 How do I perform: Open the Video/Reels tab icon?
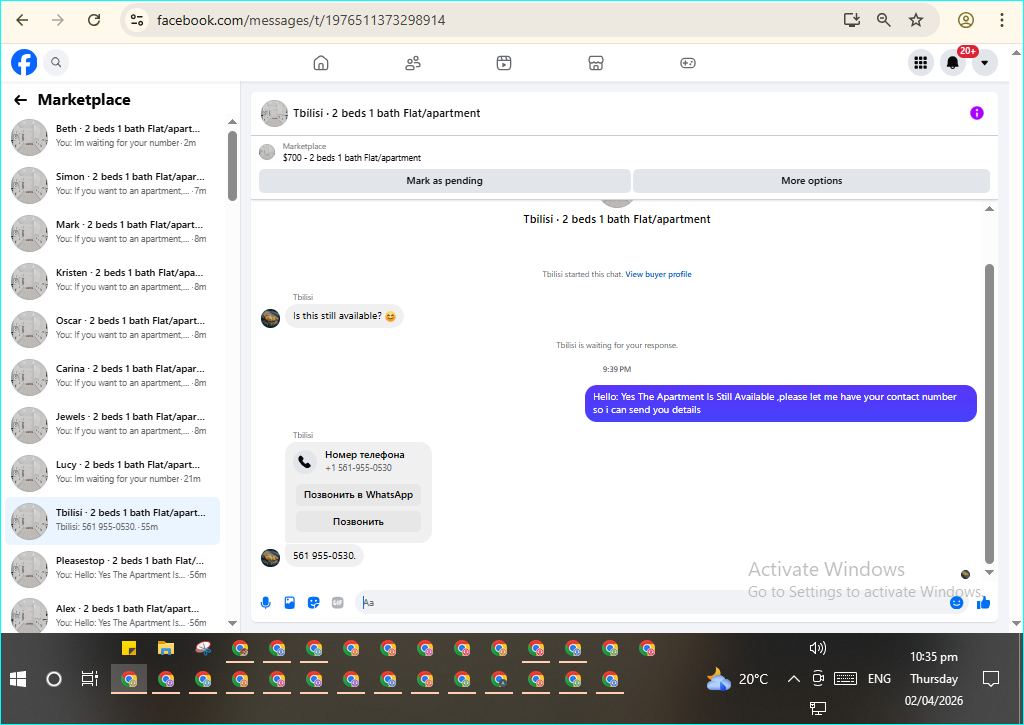click(504, 63)
